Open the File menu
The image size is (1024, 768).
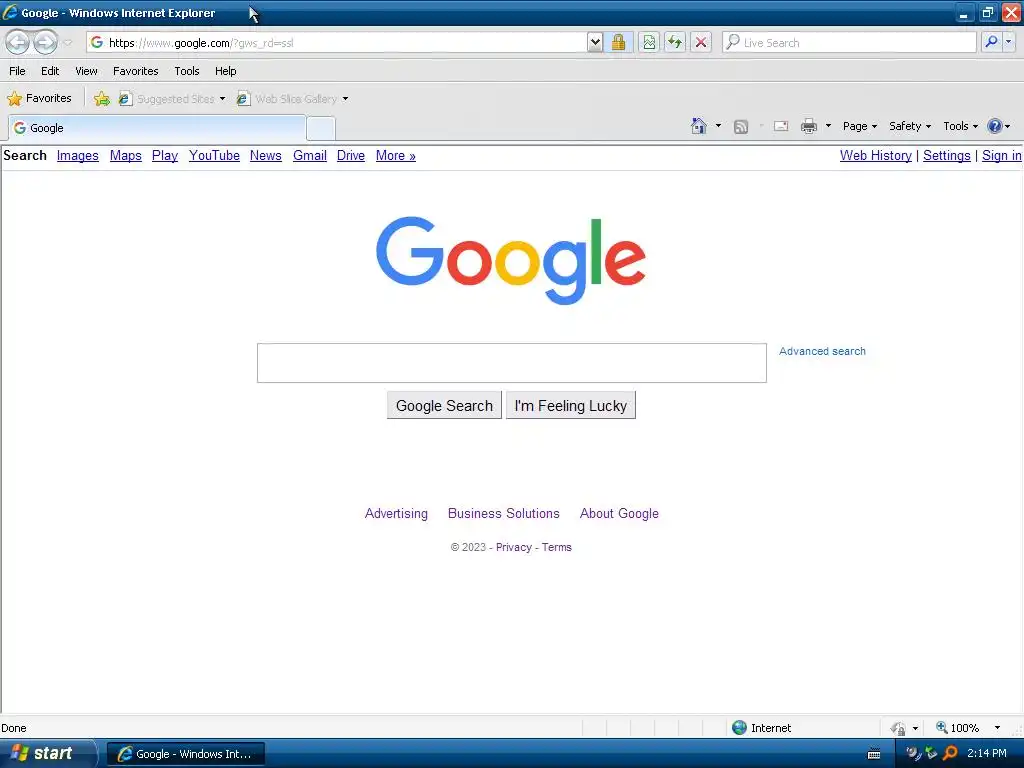(x=17, y=71)
